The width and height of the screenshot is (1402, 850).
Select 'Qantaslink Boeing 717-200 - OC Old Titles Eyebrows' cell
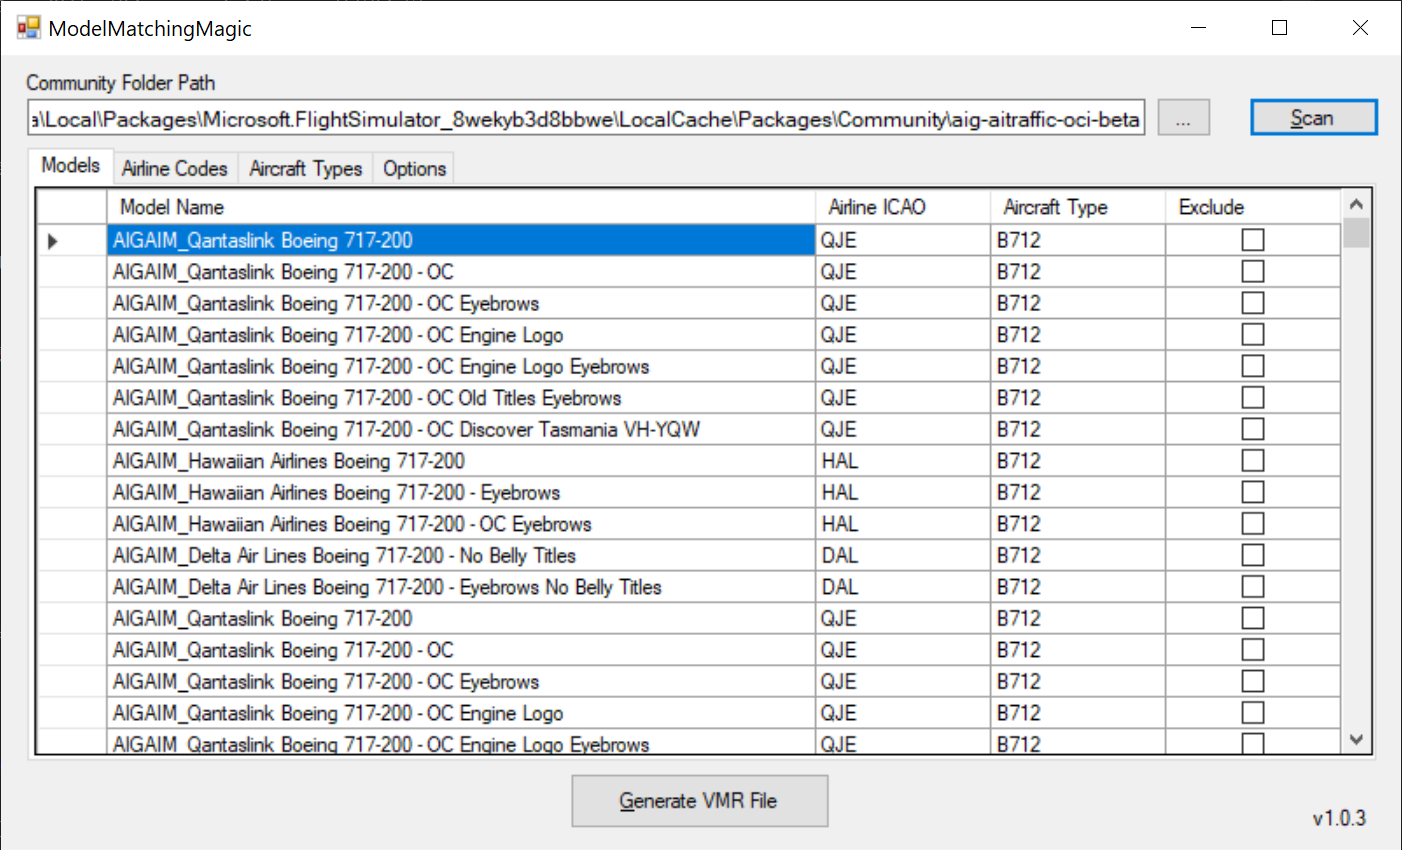point(461,398)
